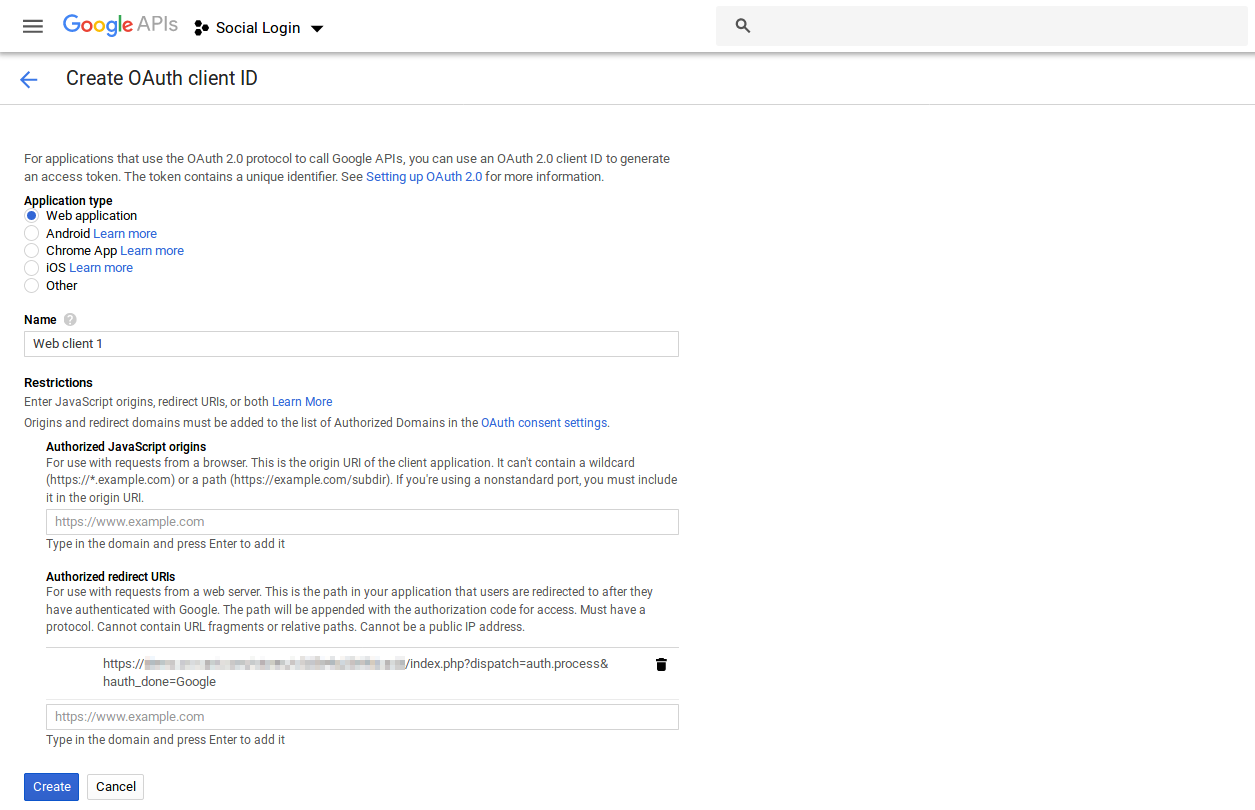This screenshot has width=1255, height=810.
Task: Focus the Name field with Web client 1
Action: [x=351, y=344]
